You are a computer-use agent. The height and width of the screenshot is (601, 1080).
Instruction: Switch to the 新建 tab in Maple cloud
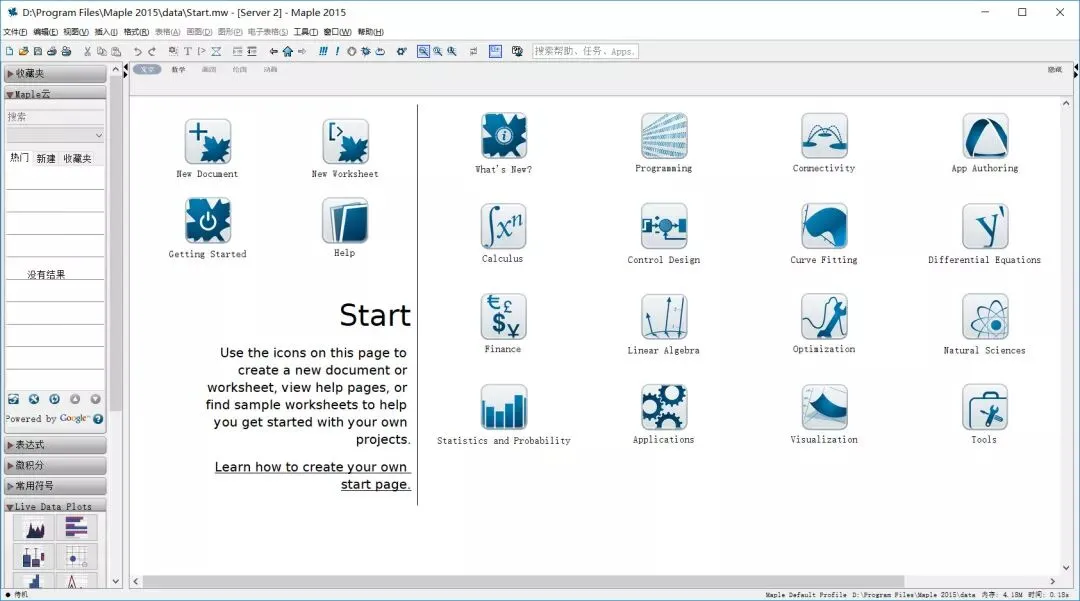pos(46,158)
